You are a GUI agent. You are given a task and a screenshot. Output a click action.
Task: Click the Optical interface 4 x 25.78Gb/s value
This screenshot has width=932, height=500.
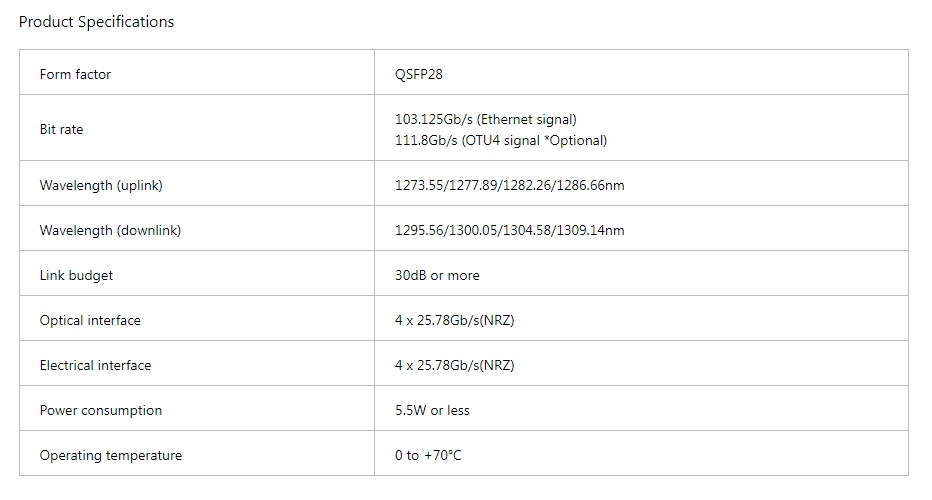click(x=455, y=321)
